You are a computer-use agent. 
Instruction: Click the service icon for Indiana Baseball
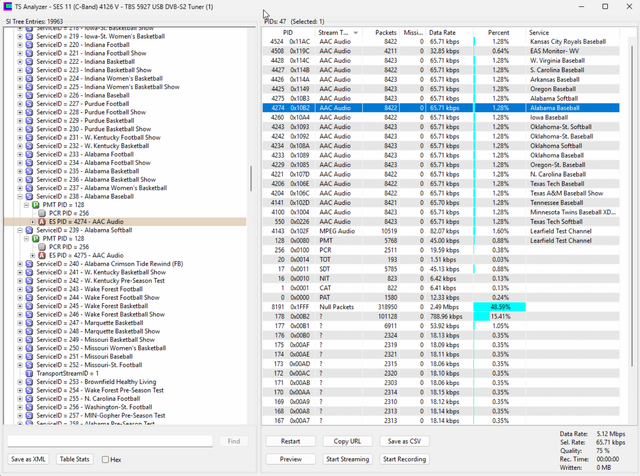click(29, 95)
